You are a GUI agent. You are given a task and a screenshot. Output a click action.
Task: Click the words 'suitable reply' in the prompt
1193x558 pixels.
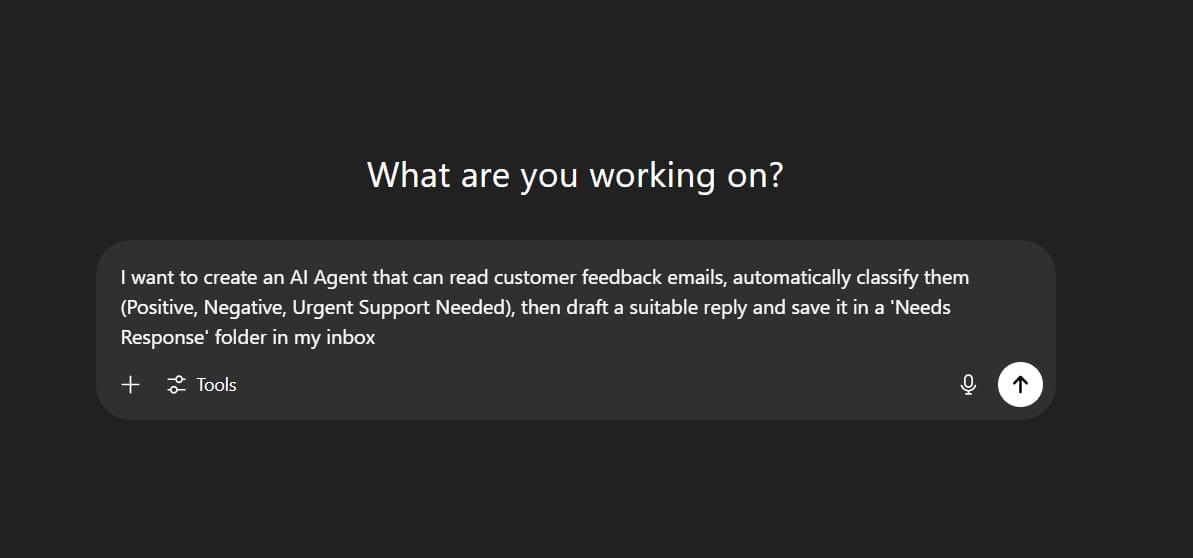tap(688, 308)
